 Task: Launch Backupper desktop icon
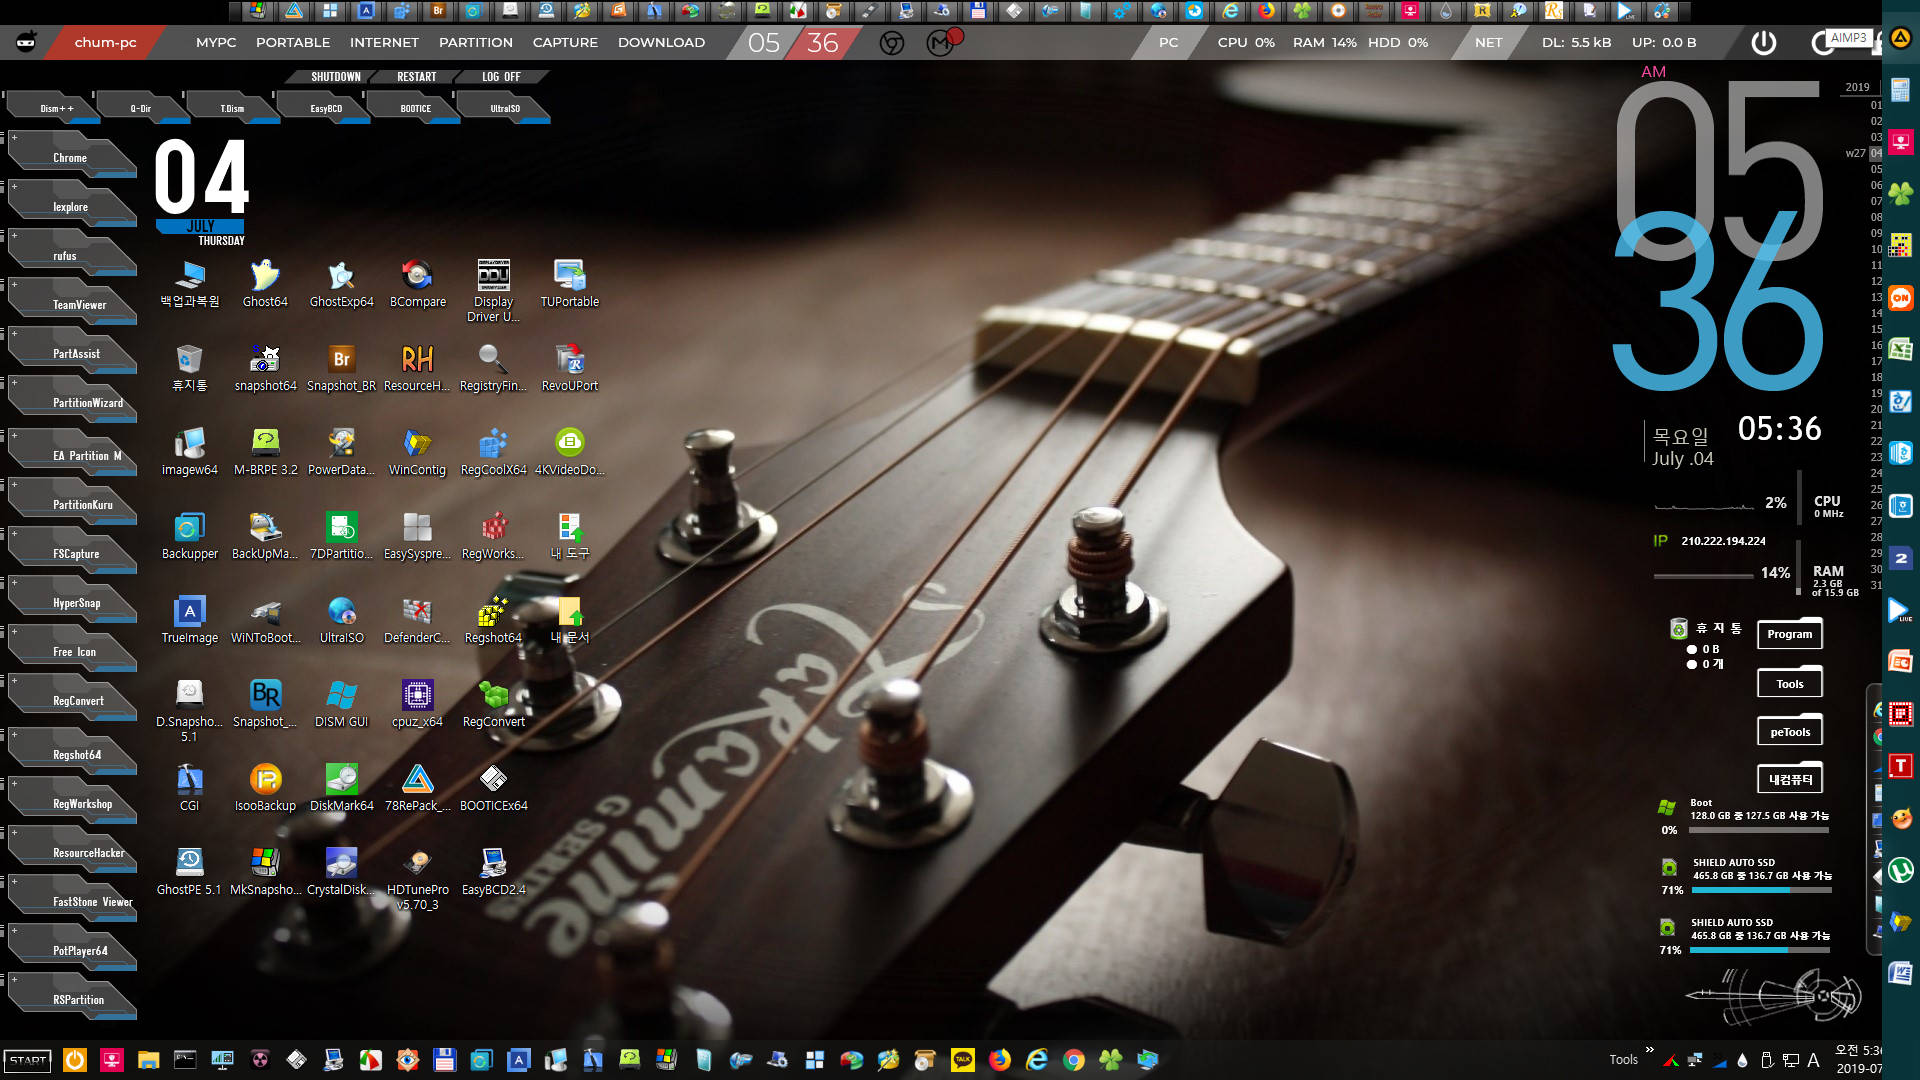(x=189, y=535)
